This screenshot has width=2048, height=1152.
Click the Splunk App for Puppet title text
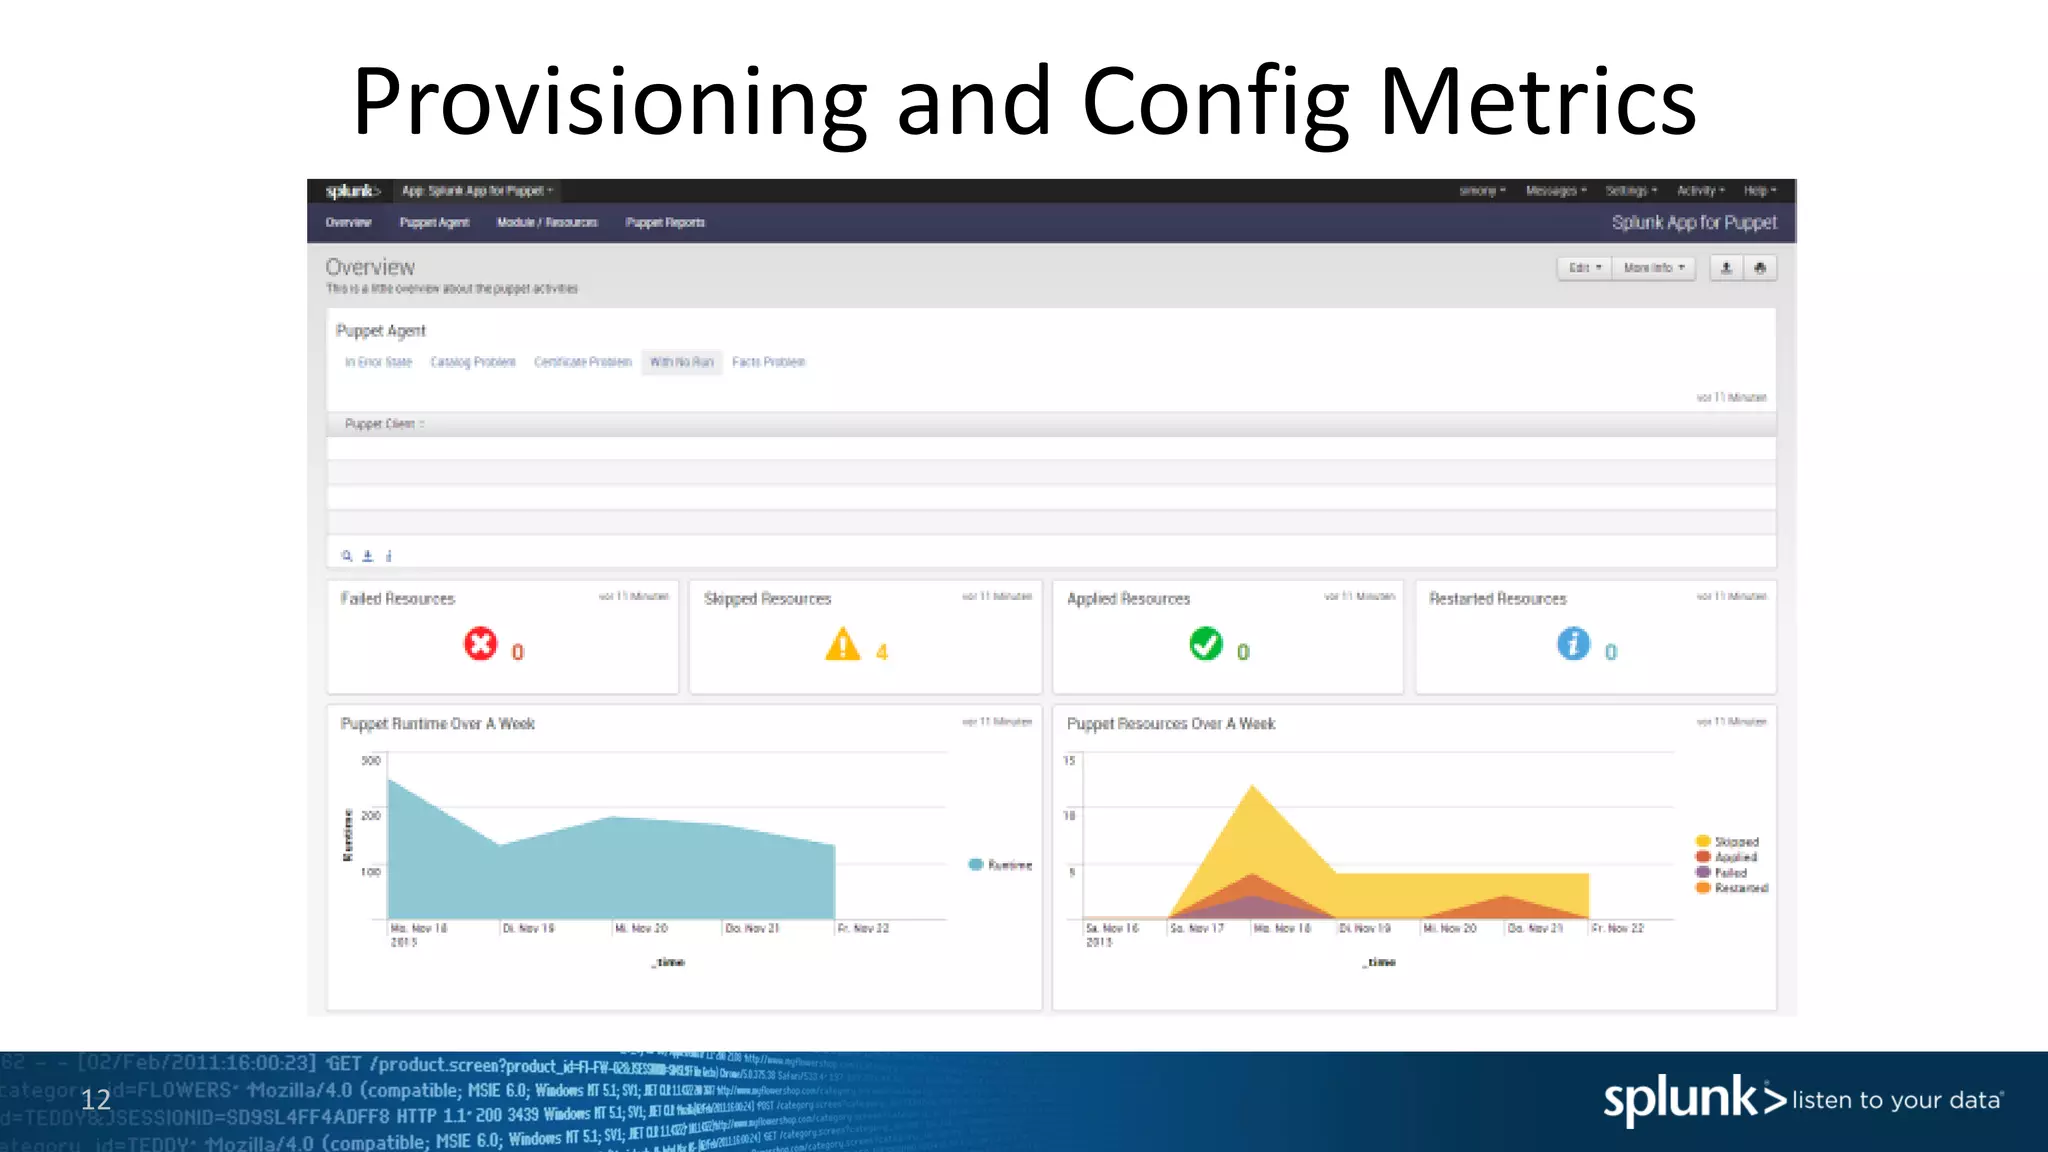1694,223
